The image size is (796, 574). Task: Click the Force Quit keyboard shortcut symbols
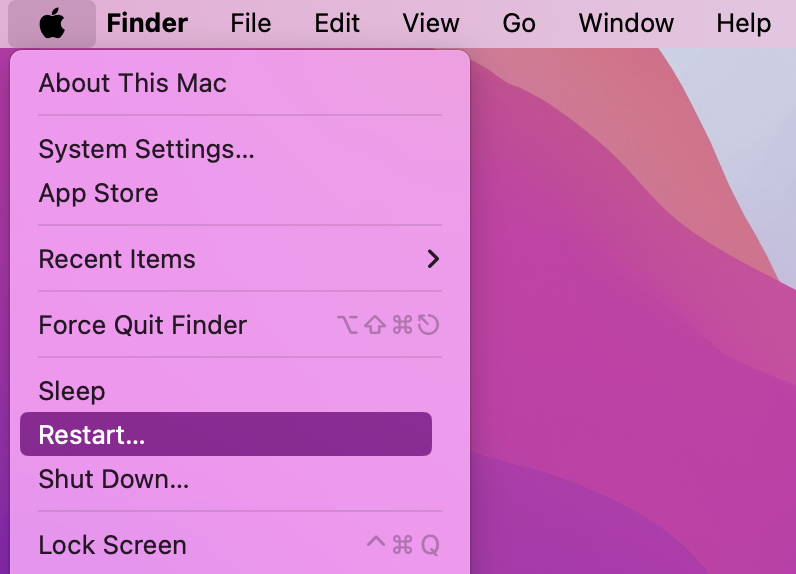click(x=388, y=325)
